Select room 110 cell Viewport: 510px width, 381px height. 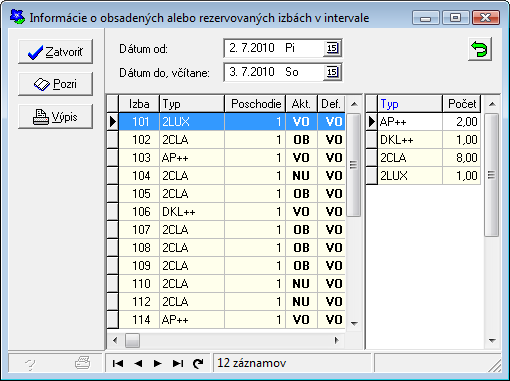tap(139, 284)
